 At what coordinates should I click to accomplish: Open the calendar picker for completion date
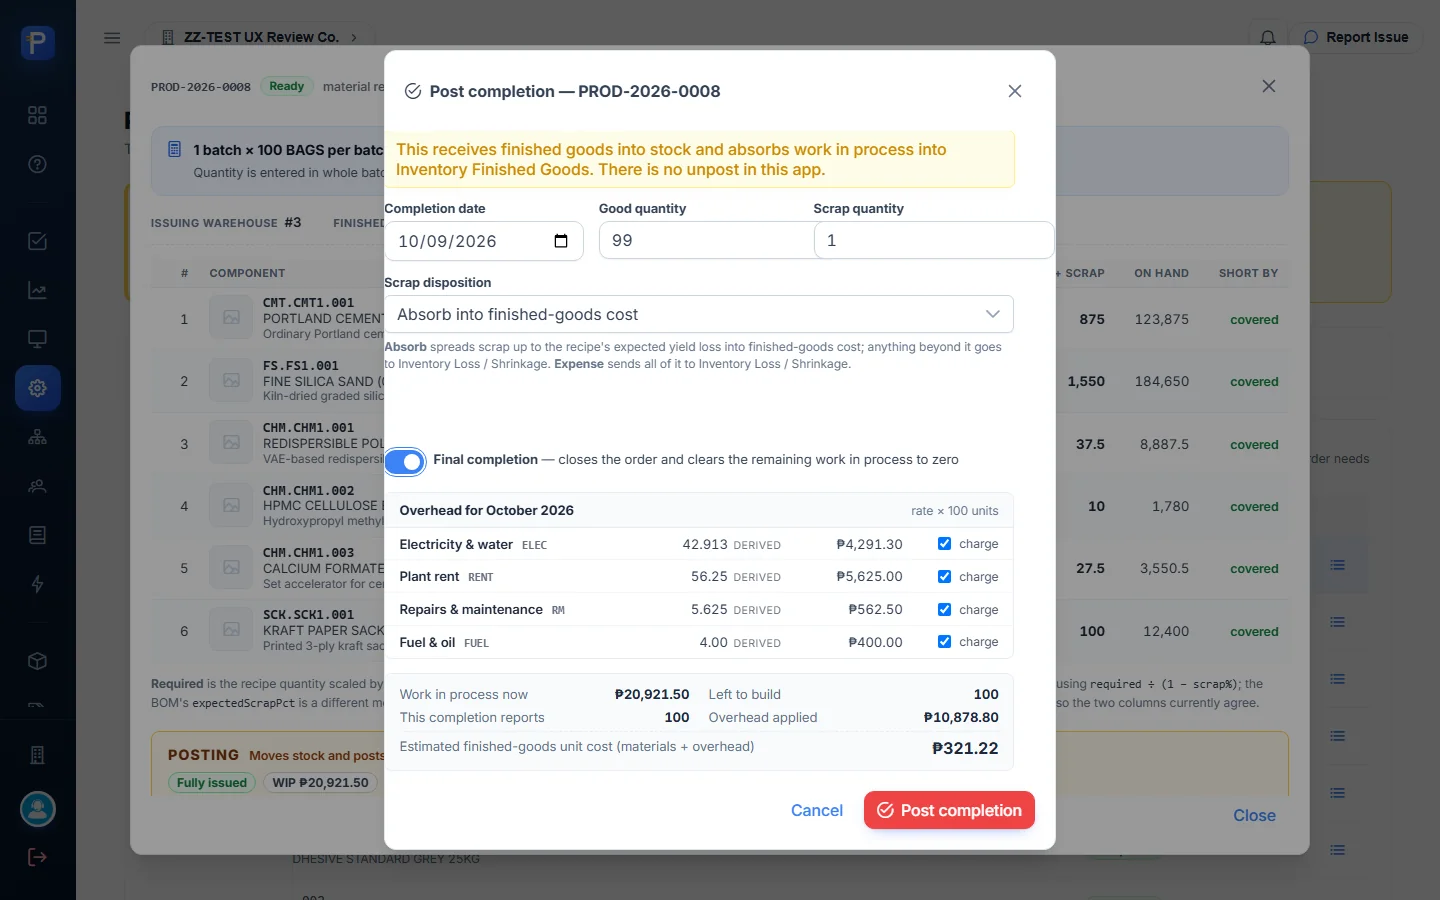pos(561,241)
